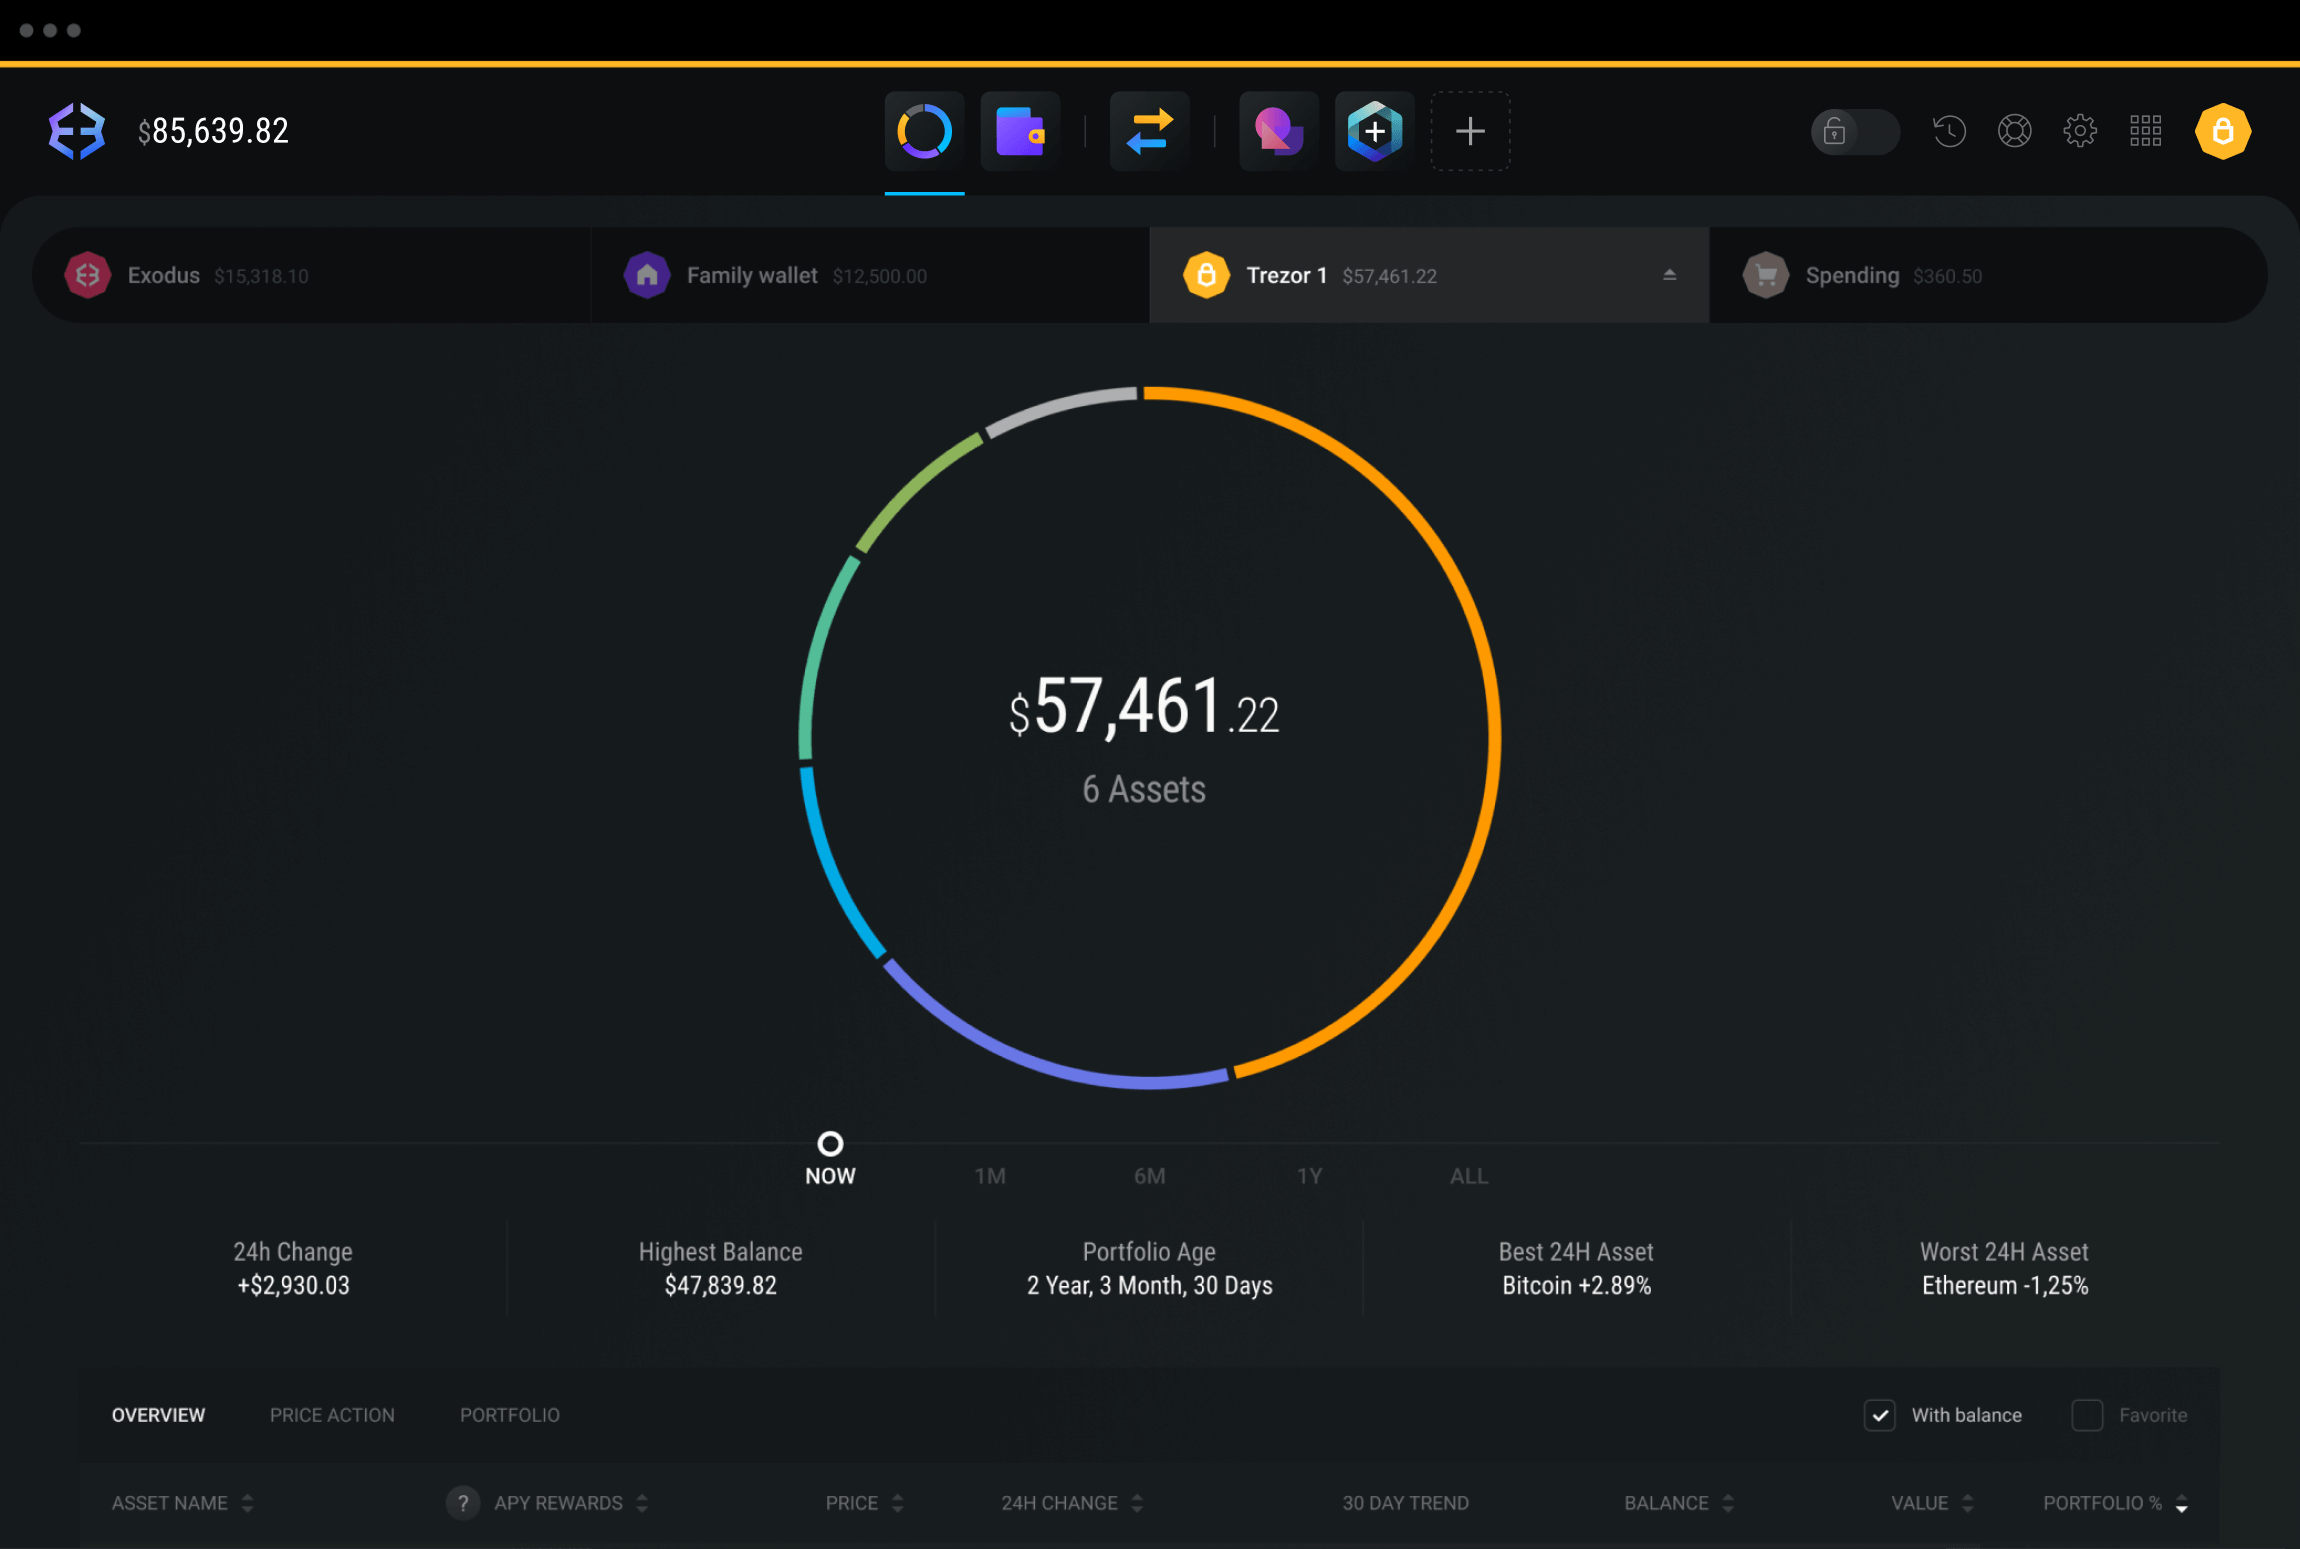Click the ALL time period marker

coord(1465,1174)
